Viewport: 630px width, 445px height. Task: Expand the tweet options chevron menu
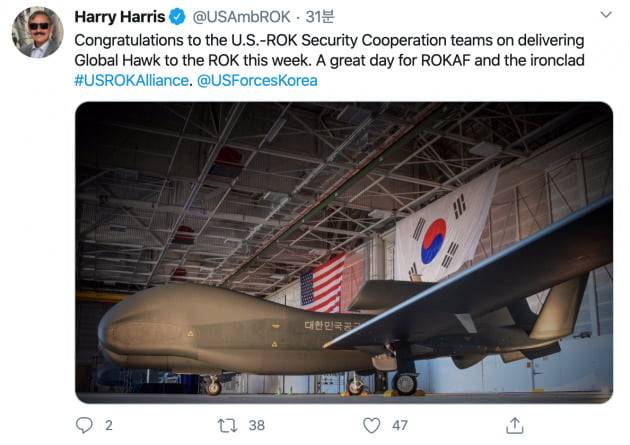point(605,15)
